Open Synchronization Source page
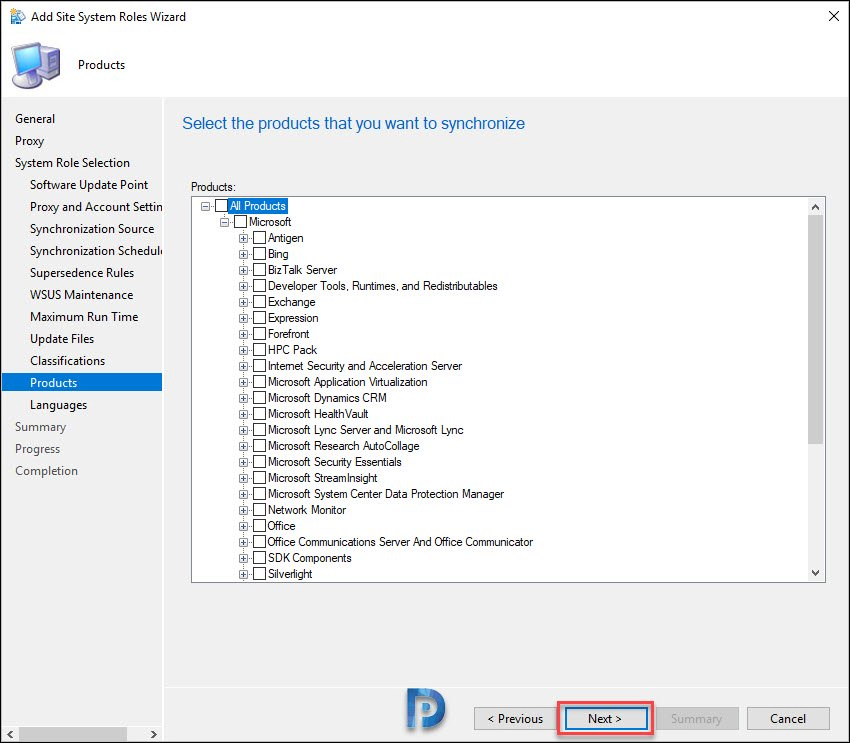This screenshot has height=743, width=850. tap(92, 229)
